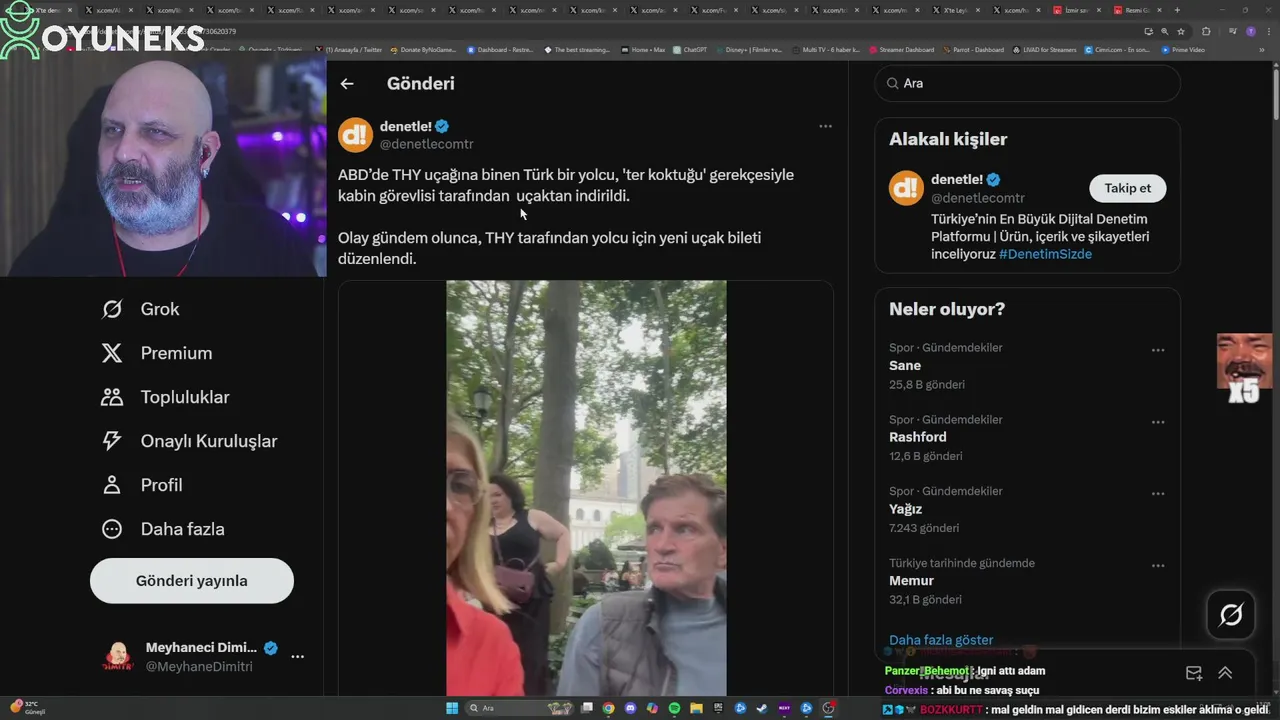This screenshot has height=720, width=1280.
Task: Open account menu dots beside Meyhaneci Dimitri
Action: pyautogui.click(x=297, y=657)
